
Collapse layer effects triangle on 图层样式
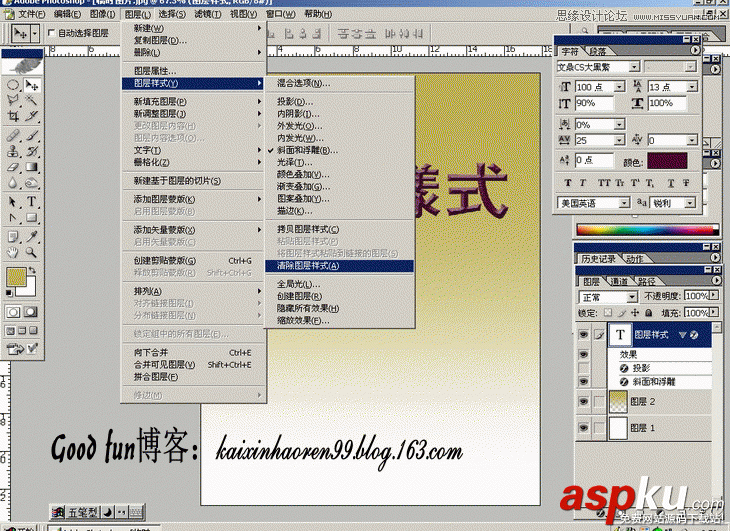click(683, 335)
